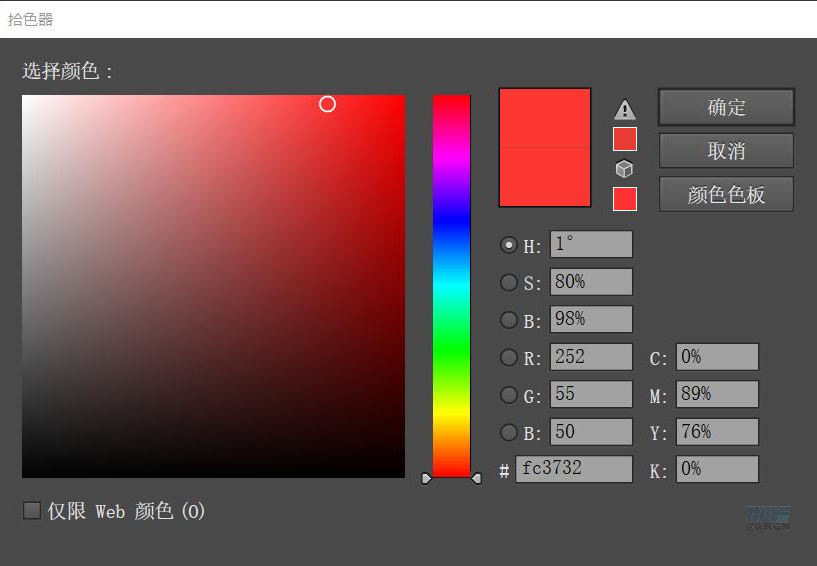The width and height of the screenshot is (817, 566).
Task: Open the 颜色色板 color swatches button
Action: click(x=726, y=194)
